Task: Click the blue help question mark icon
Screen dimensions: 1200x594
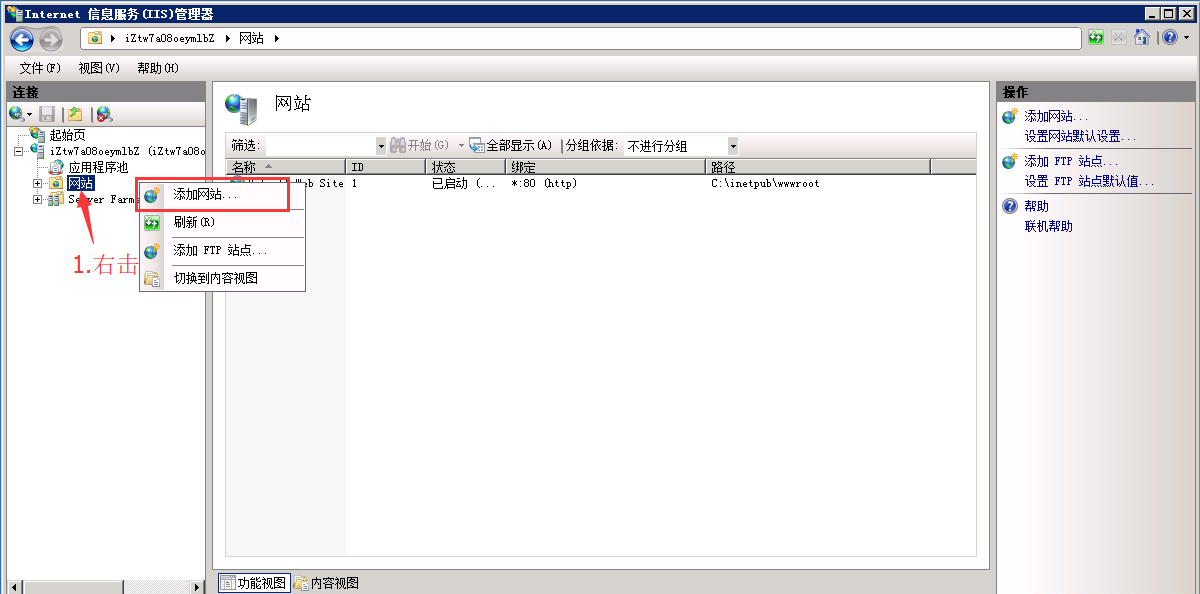Action: coord(1169,38)
